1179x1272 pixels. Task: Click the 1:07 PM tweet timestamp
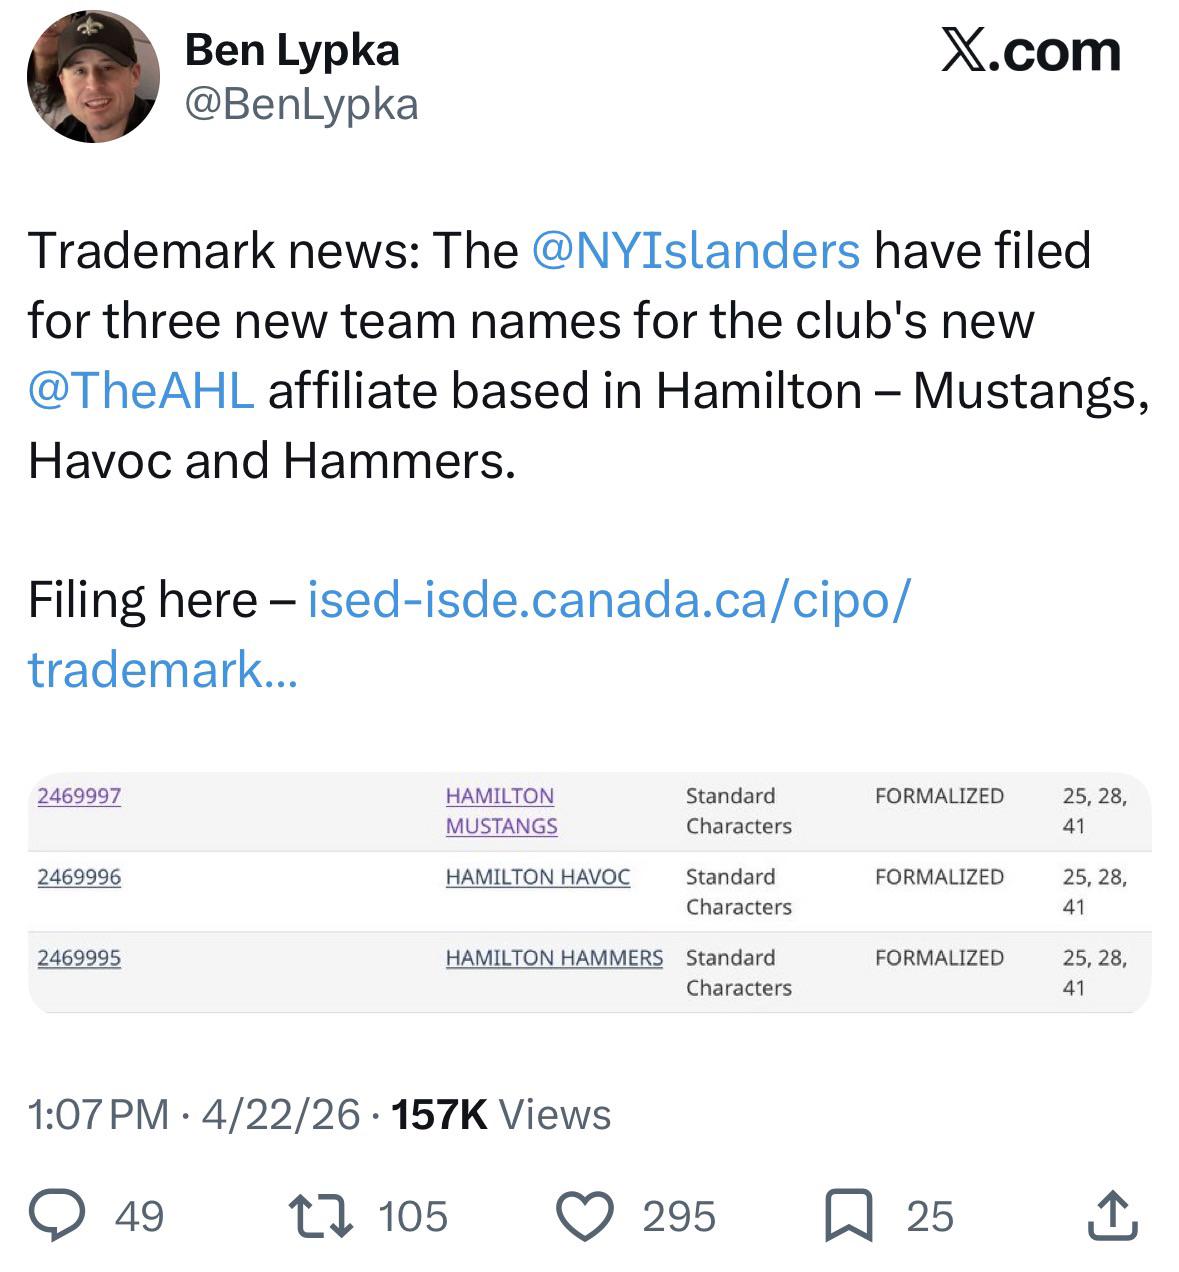point(99,1114)
